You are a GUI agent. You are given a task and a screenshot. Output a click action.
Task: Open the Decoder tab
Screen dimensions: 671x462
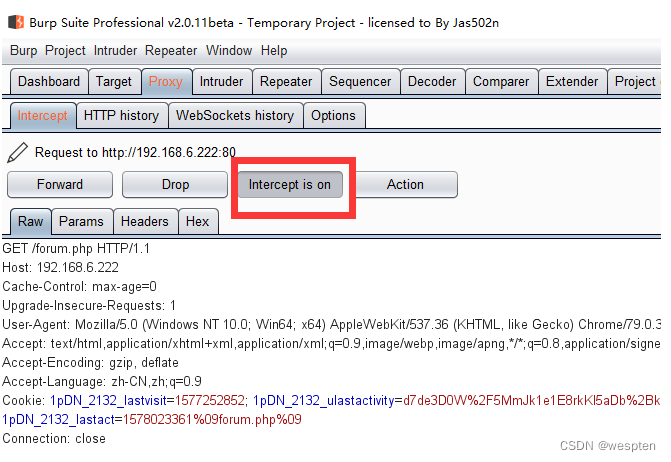point(432,81)
